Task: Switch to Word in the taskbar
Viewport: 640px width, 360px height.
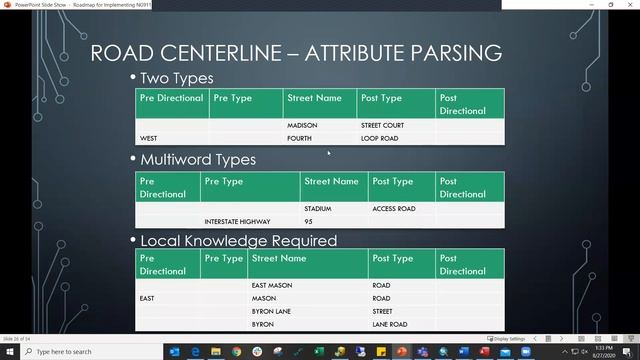Action: point(464,351)
